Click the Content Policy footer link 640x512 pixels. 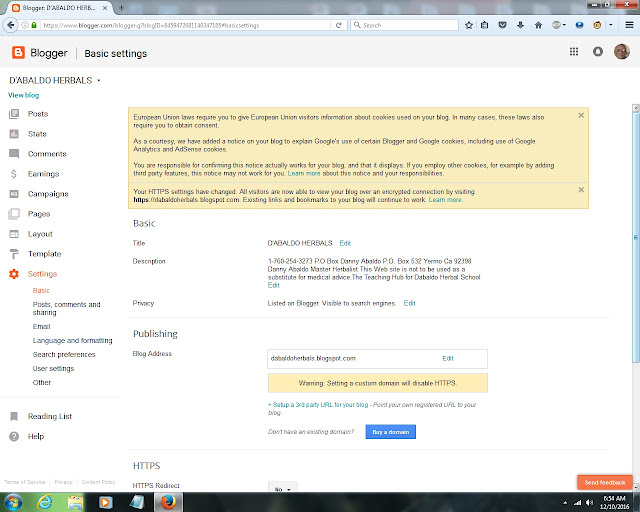98,482
